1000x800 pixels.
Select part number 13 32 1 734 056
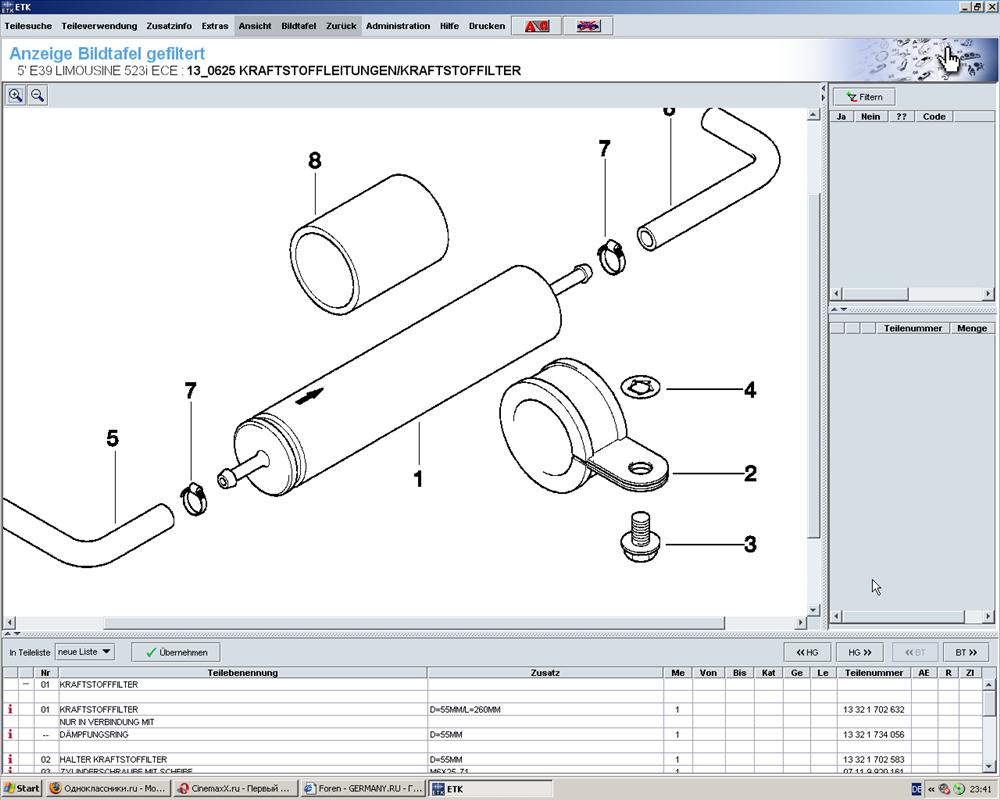873,734
